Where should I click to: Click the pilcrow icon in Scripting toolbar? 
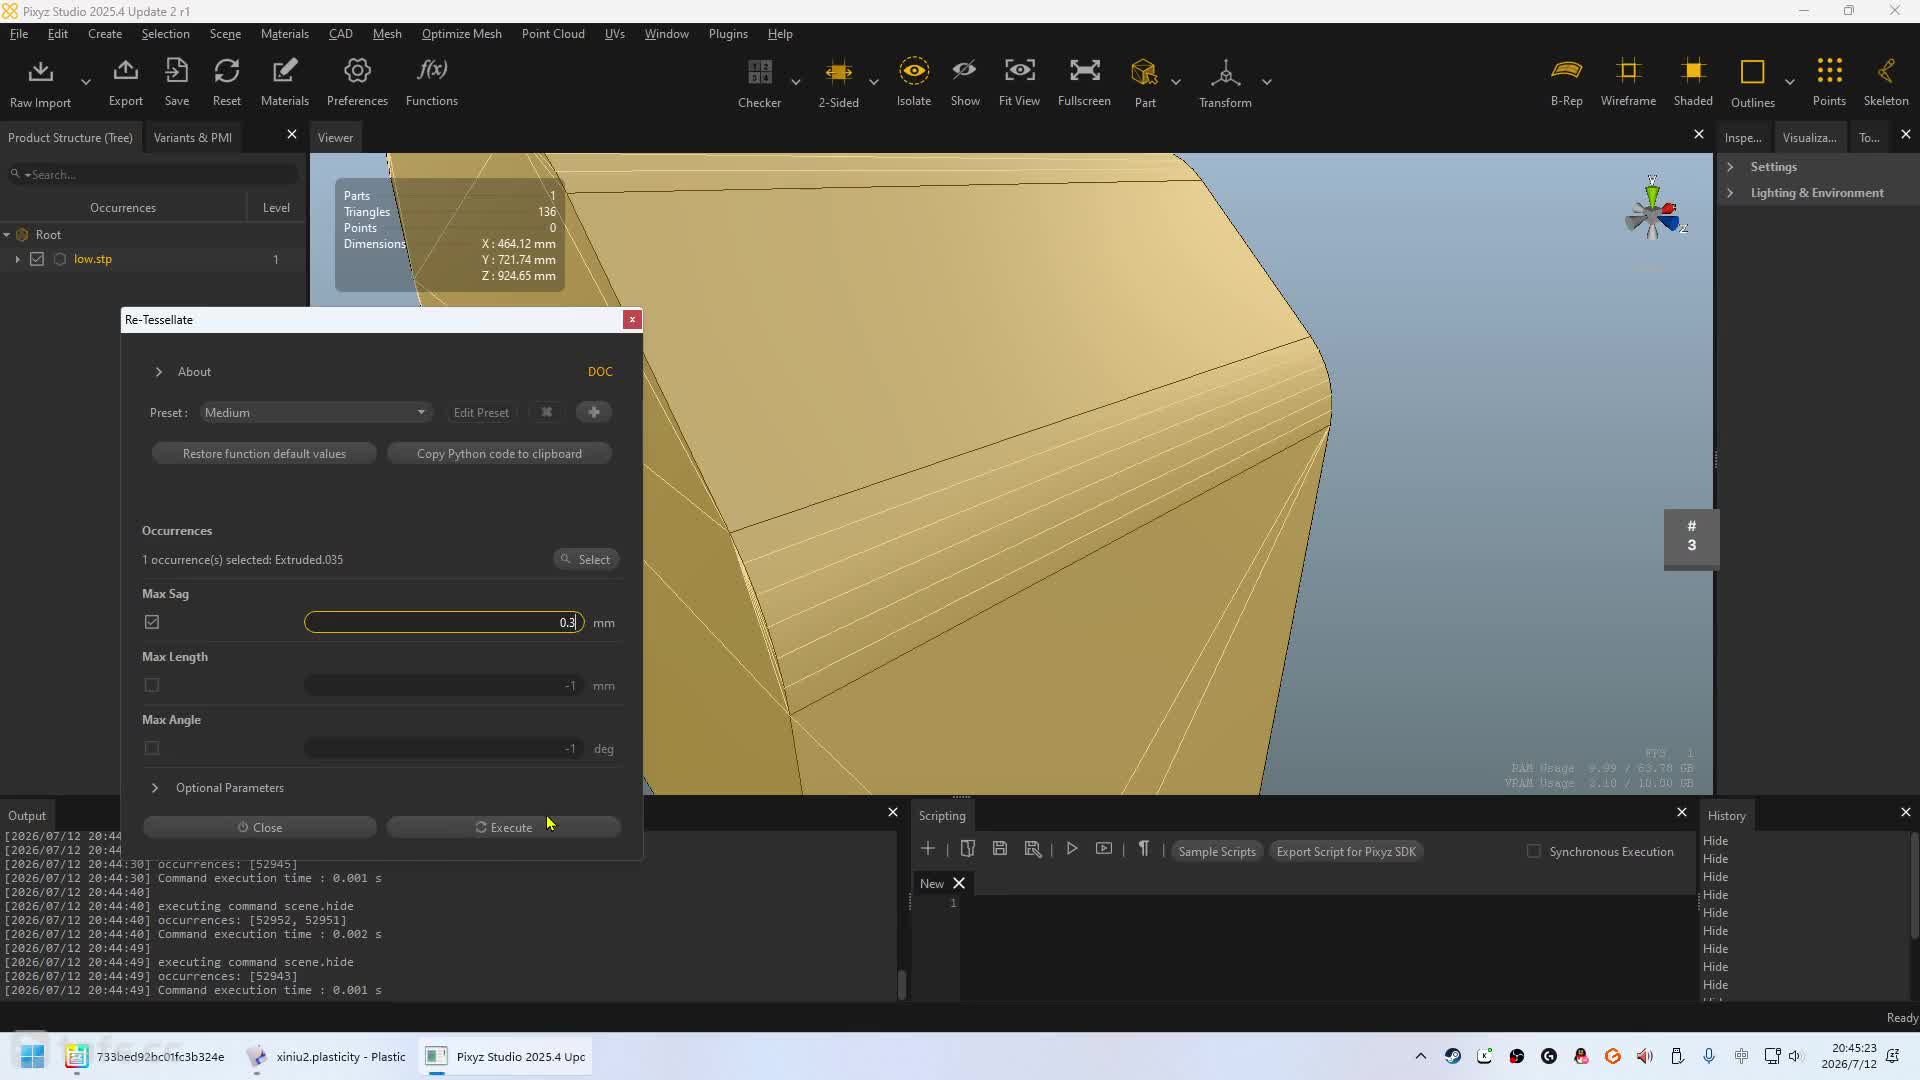pos(1144,849)
